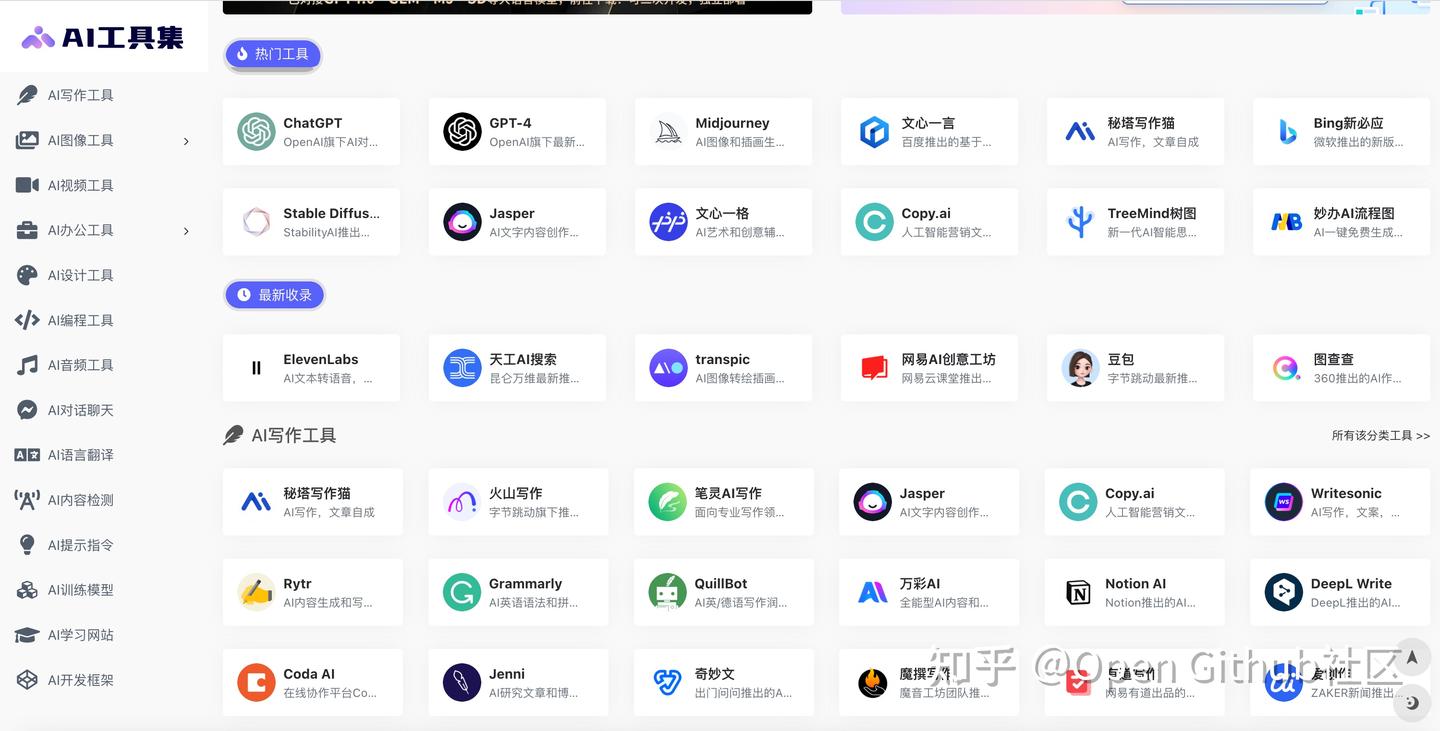The width and height of the screenshot is (1440, 731).
Task: Open the Midjourney sailboat icon
Action: [668, 132]
